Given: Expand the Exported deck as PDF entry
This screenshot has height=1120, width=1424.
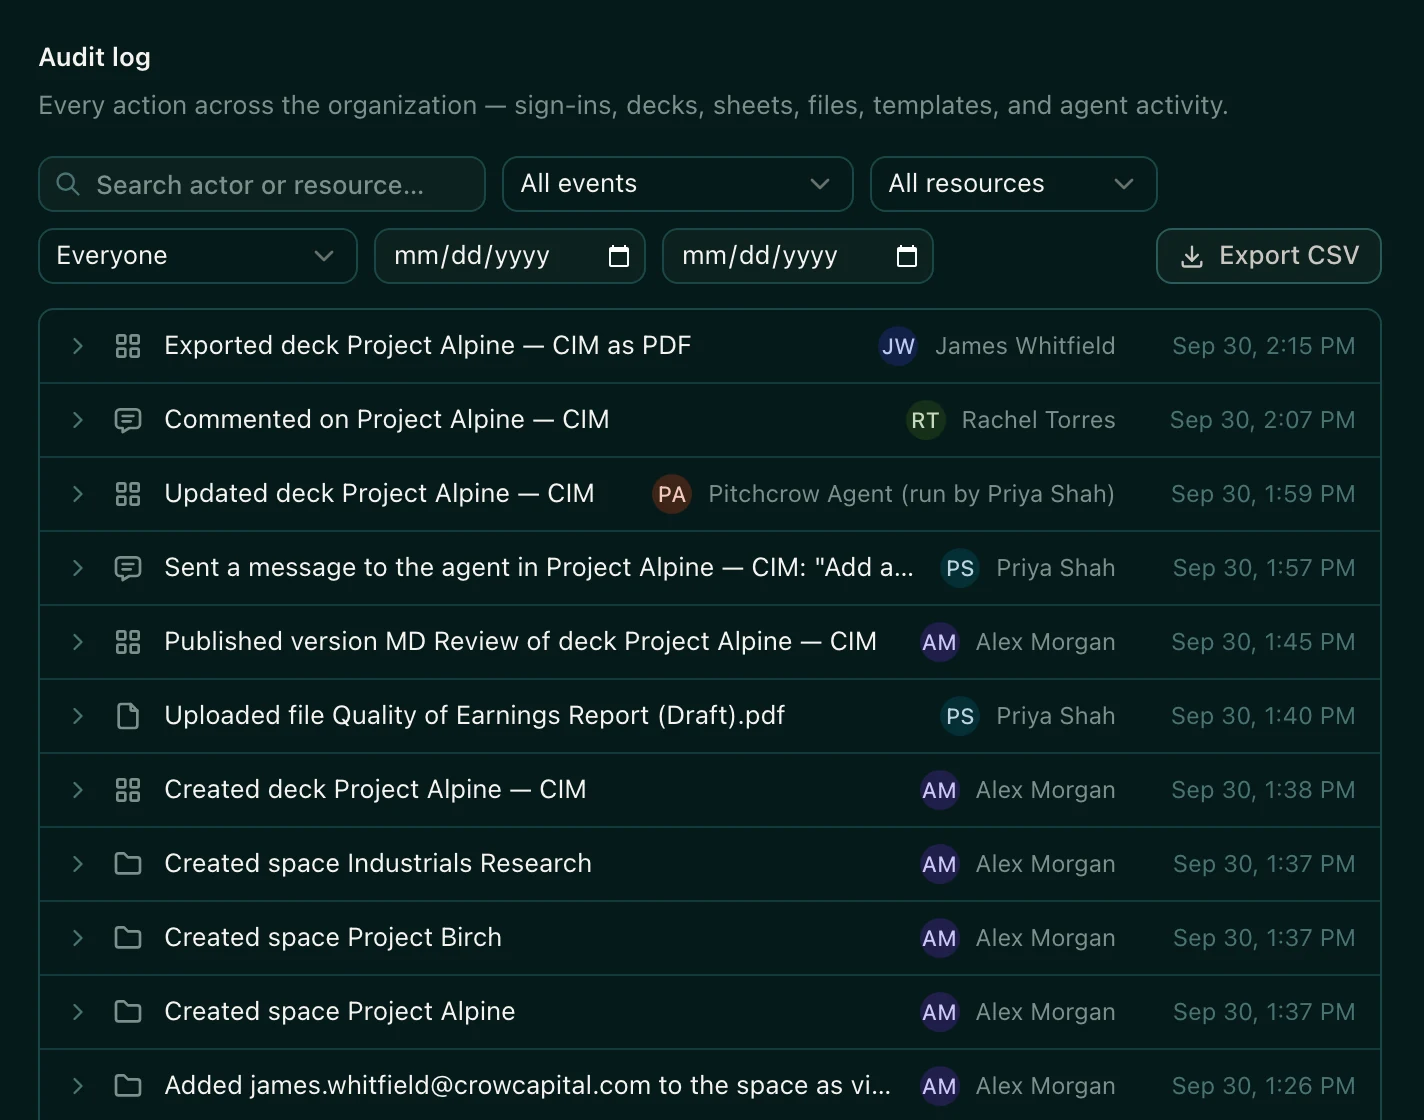Looking at the screenshot, I should tap(77, 346).
